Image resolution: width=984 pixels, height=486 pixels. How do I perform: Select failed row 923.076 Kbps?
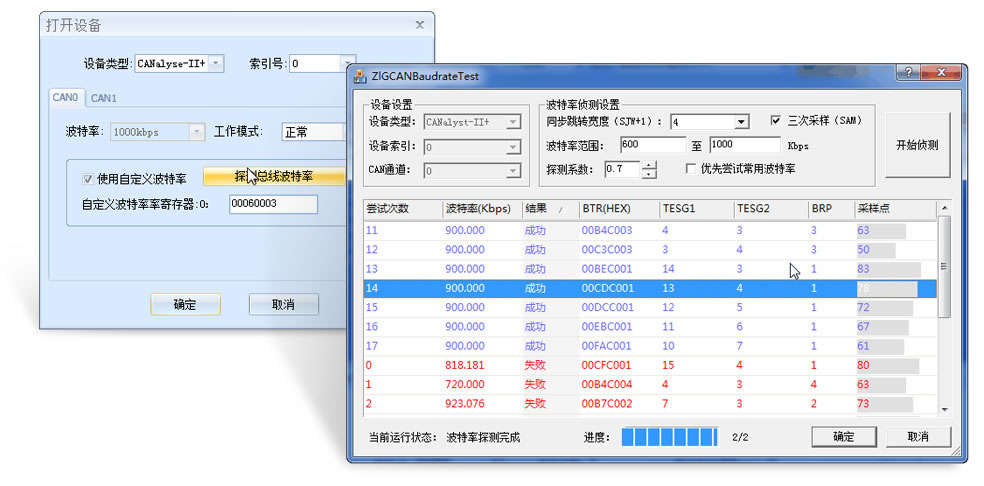650,404
